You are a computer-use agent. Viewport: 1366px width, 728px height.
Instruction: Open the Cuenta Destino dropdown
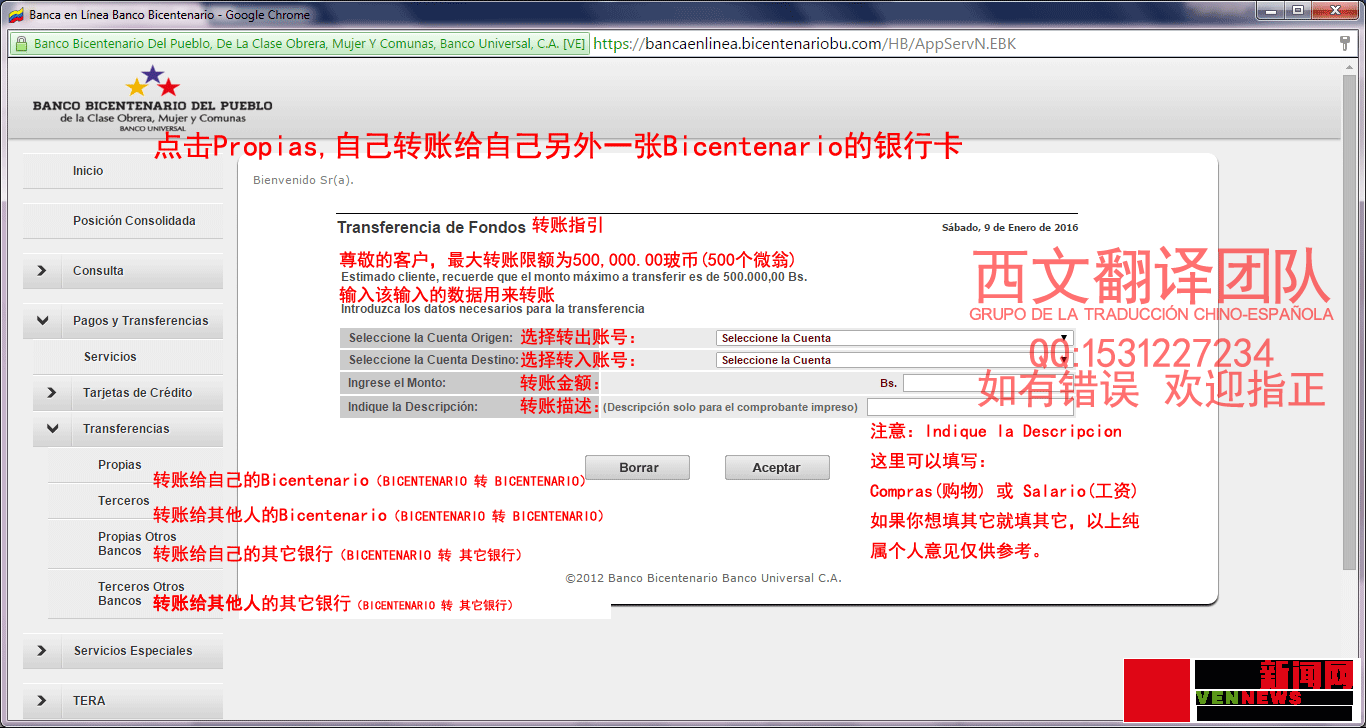tap(895, 360)
